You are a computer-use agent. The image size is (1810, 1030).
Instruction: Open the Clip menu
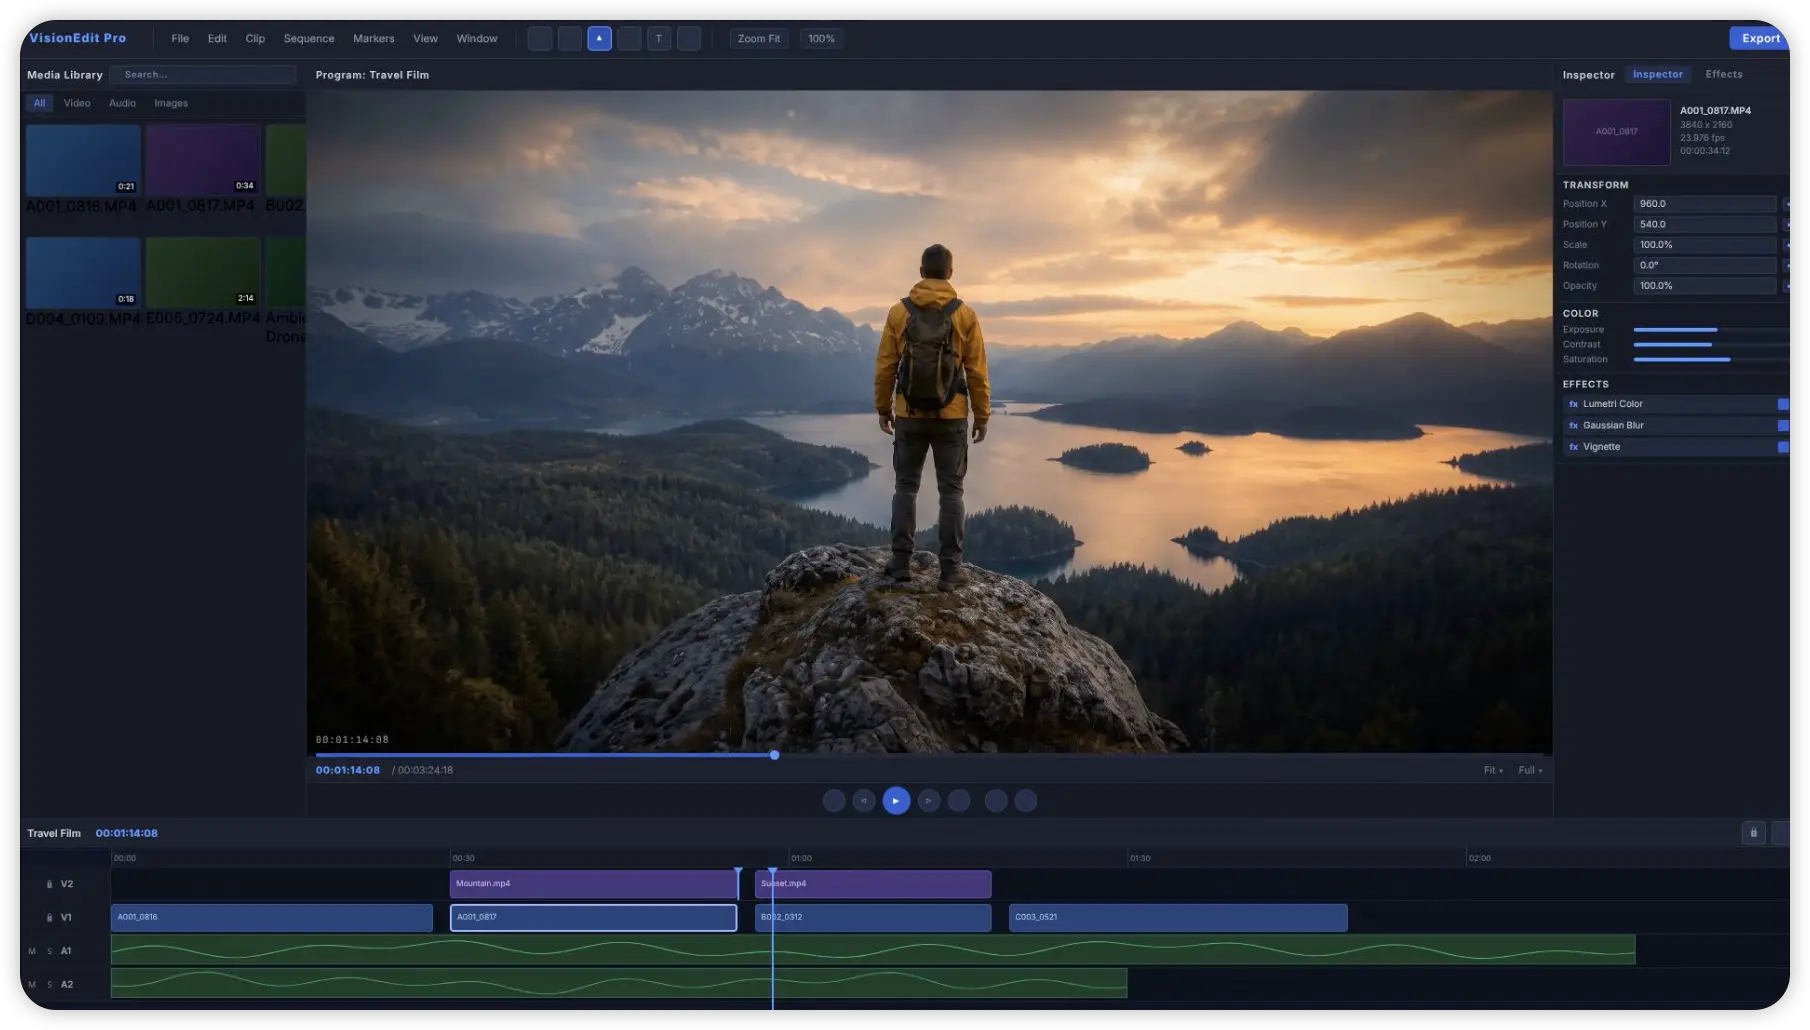pos(255,38)
